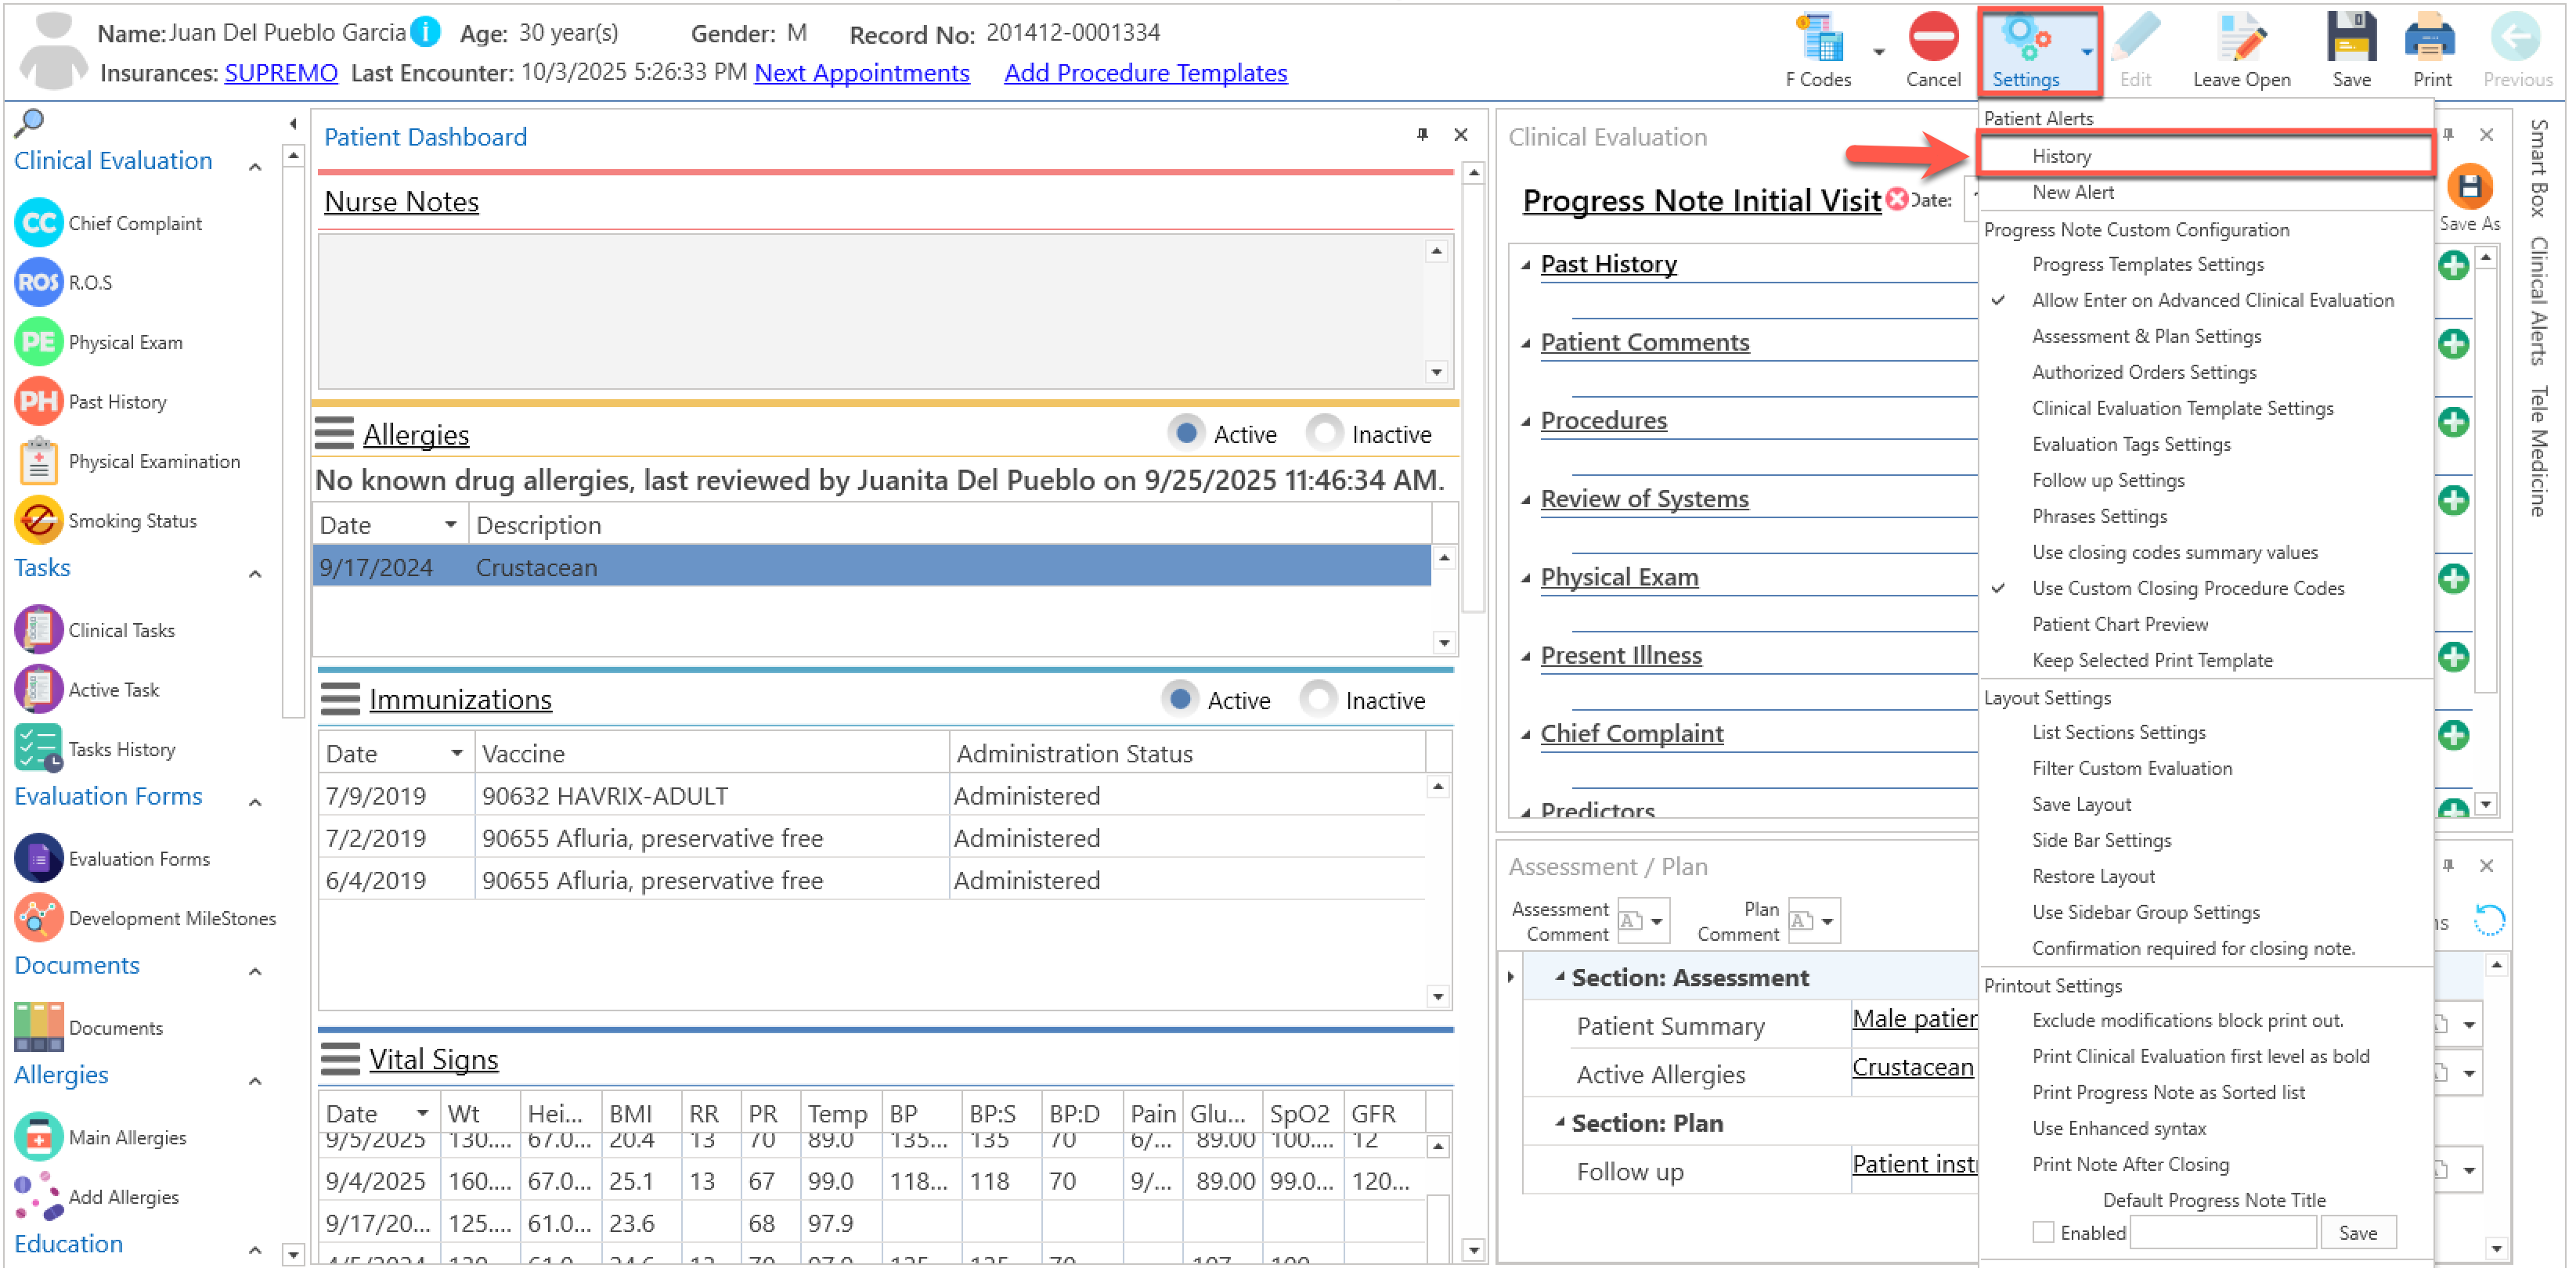Open the Chief Complaint sidebar icon

click(39, 223)
